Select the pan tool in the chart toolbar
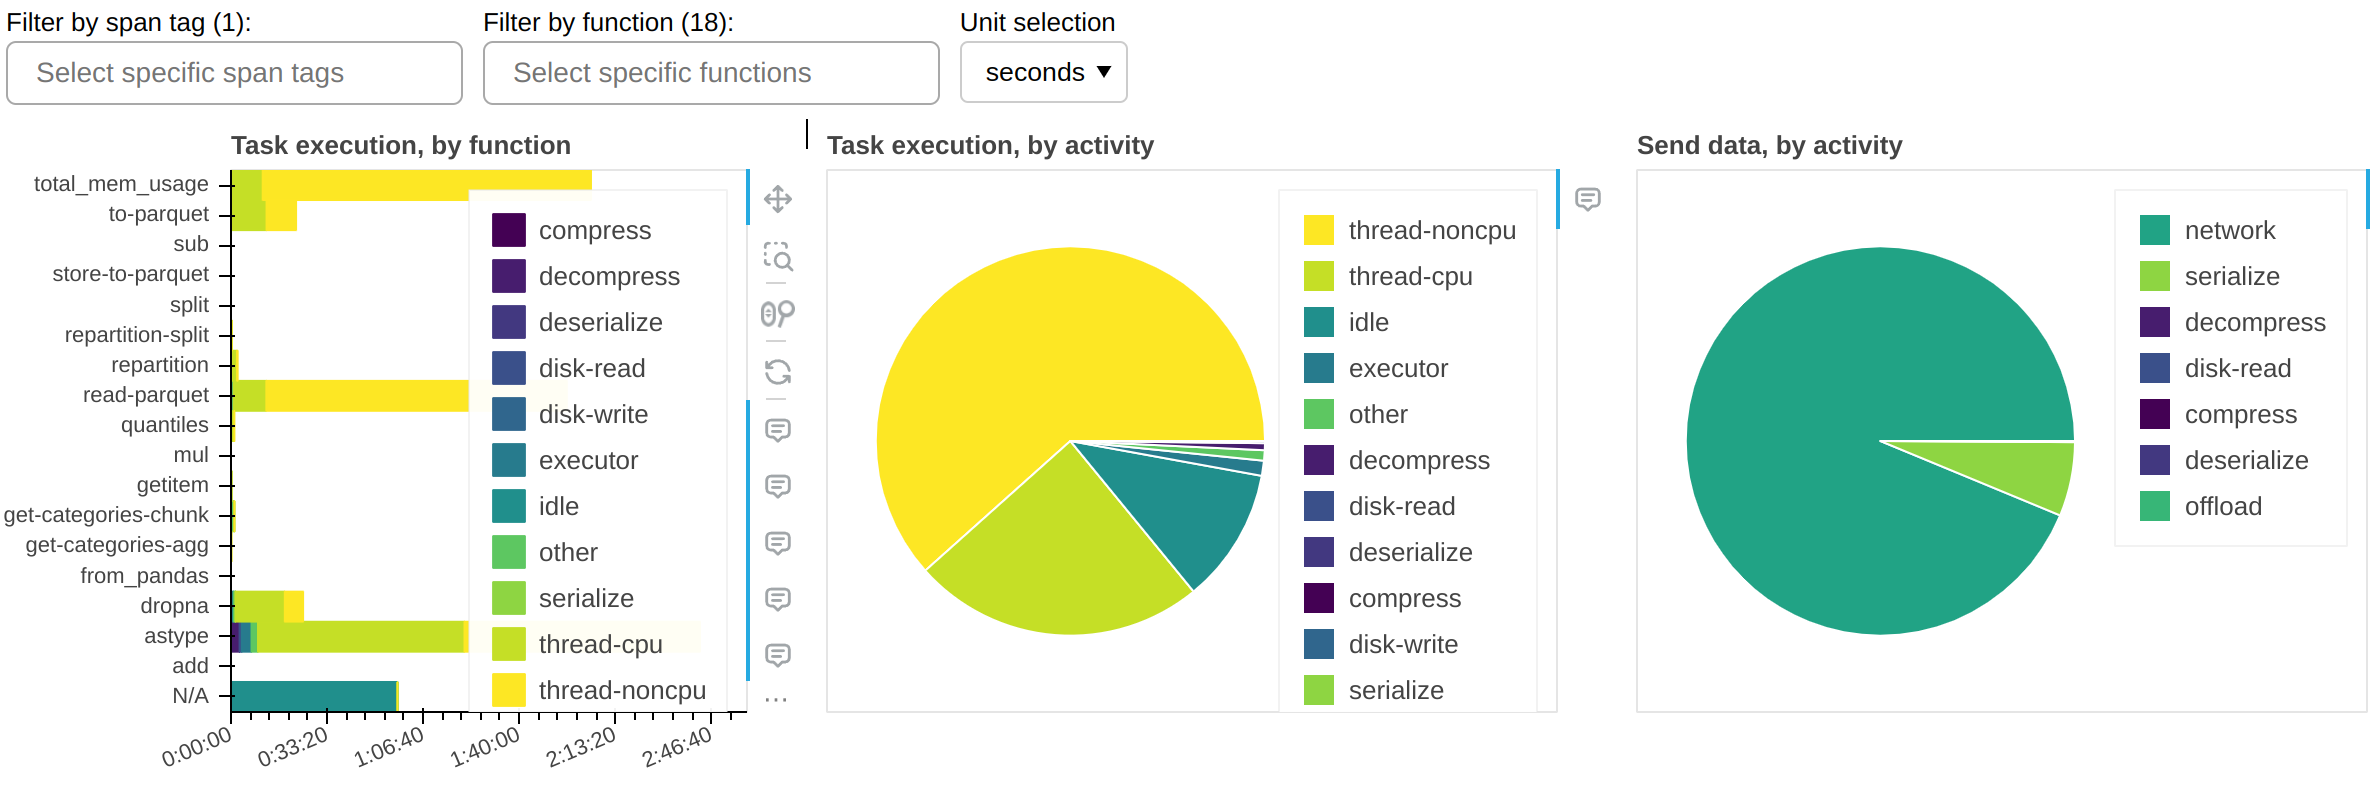Image resolution: width=2376 pixels, height=792 pixels. click(779, 199)
